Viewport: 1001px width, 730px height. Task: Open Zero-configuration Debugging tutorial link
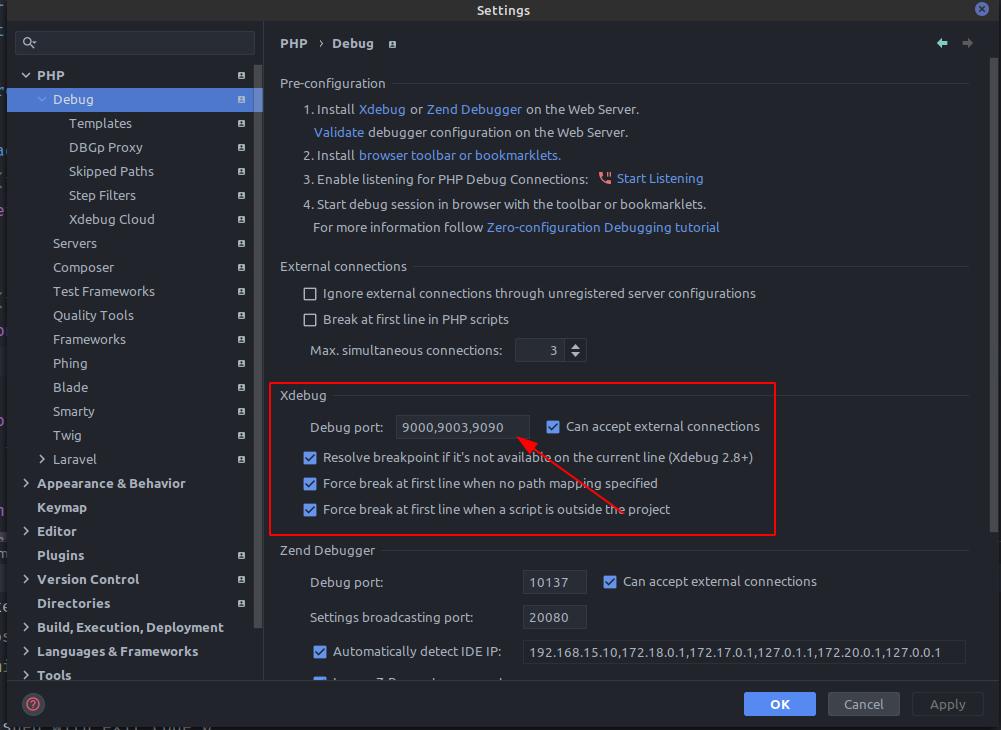coord(603,227)
